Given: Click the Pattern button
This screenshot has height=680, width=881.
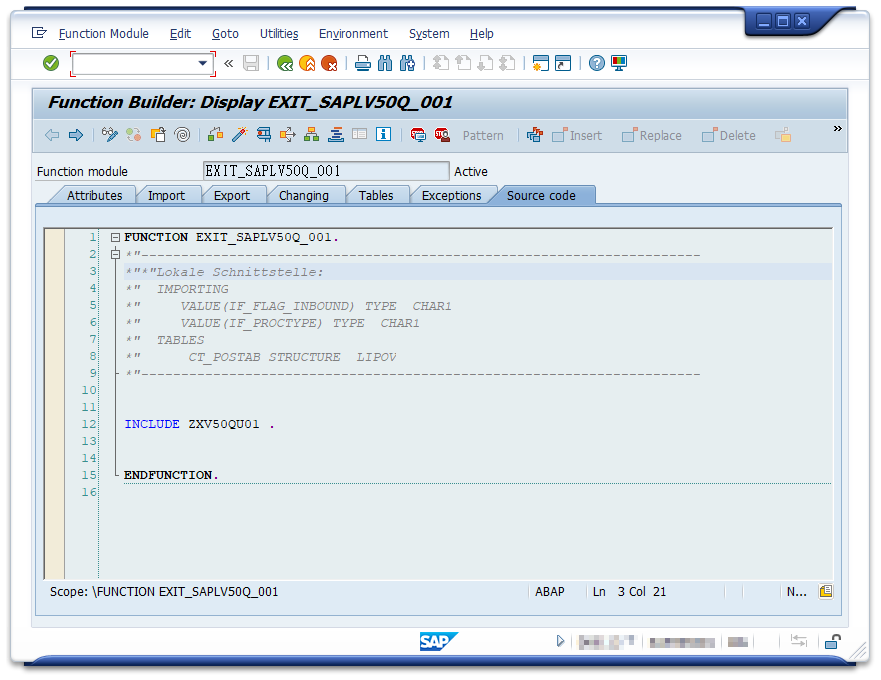Looking at the screenshot, I should pyautogui.click(x=483, y=135).
